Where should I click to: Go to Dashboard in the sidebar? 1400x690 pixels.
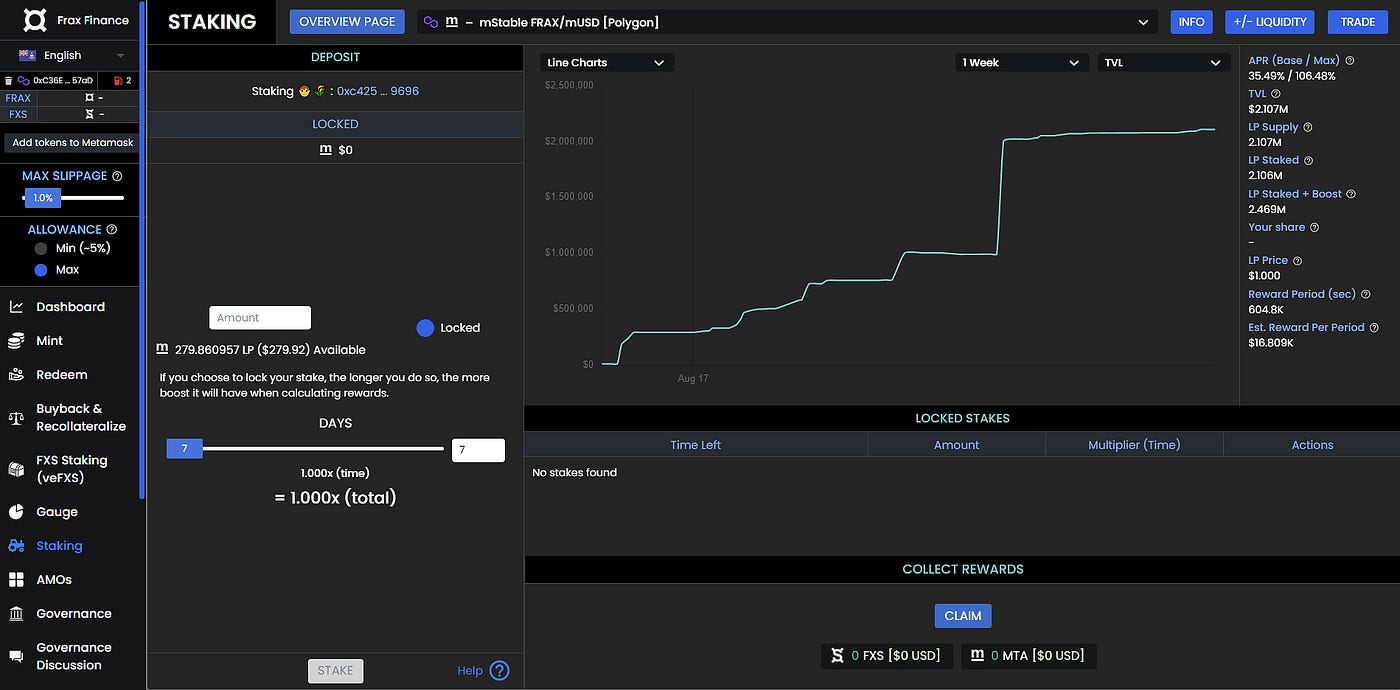(70, 307)
